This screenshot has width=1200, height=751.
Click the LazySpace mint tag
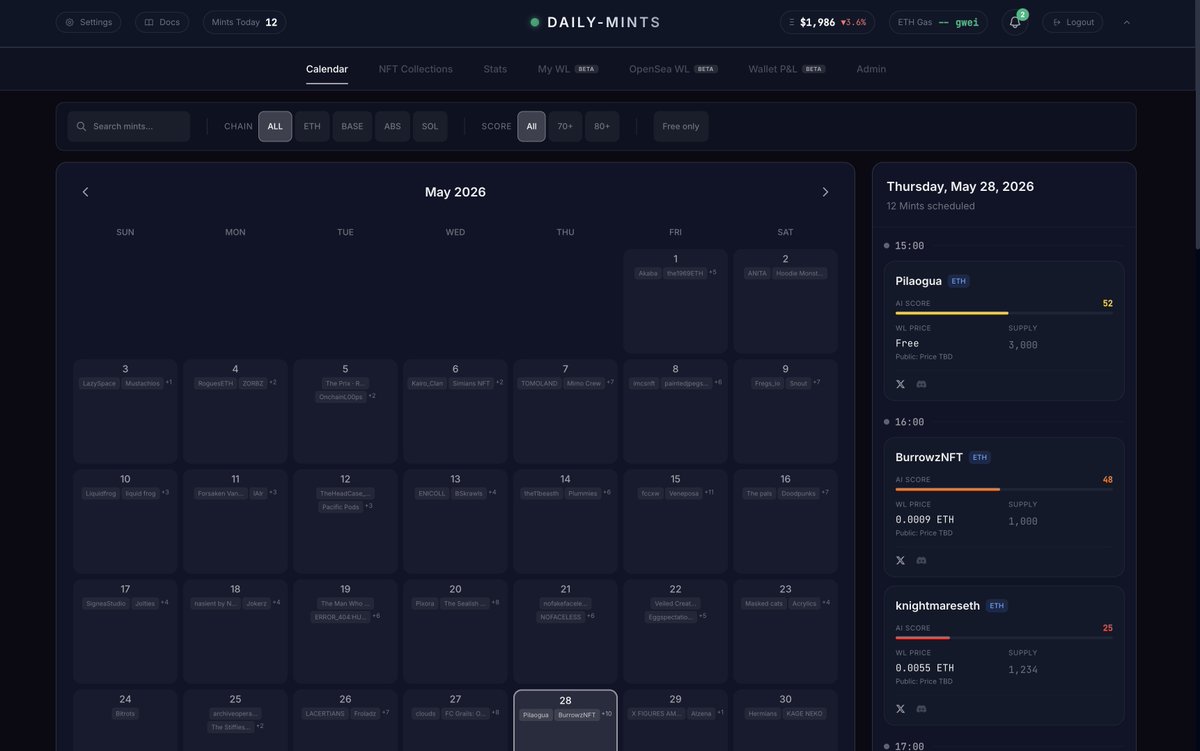click(99, 383)
